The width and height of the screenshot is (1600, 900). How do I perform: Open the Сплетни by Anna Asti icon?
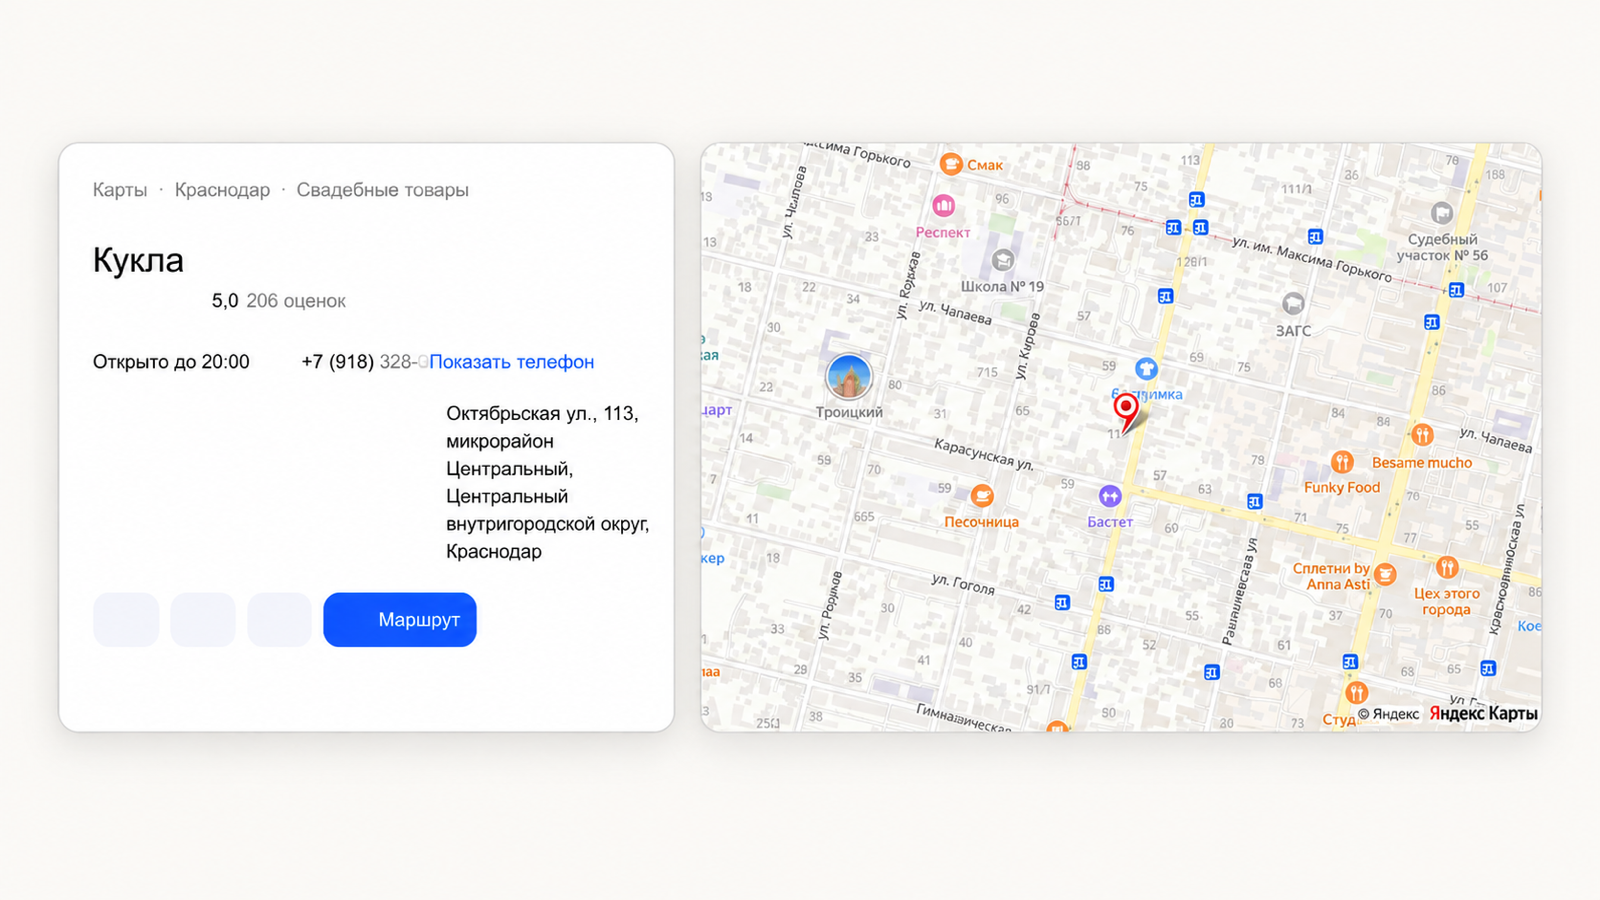click(x=1385, y=574)
